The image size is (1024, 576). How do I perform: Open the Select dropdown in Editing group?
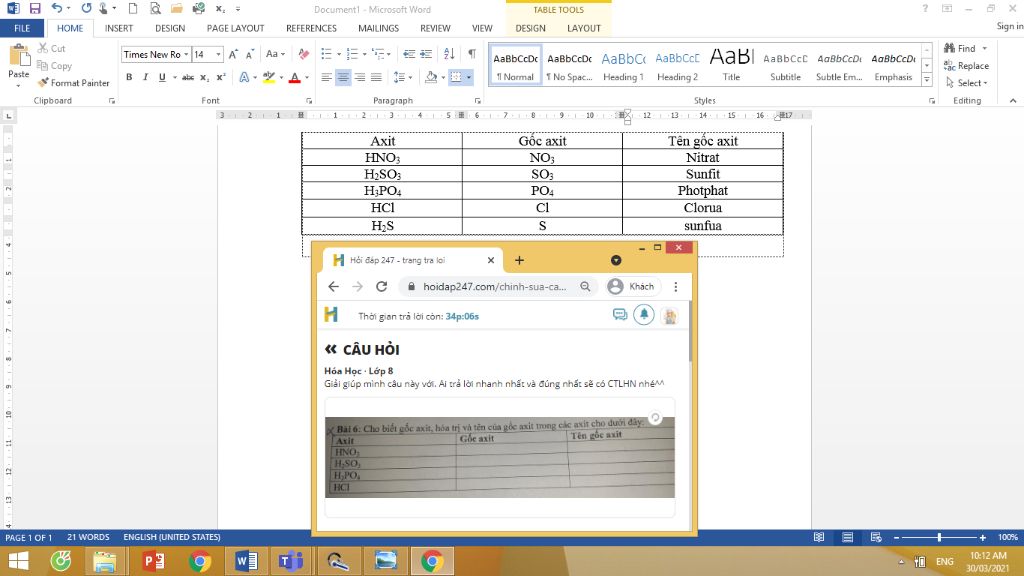coord(967,83)
